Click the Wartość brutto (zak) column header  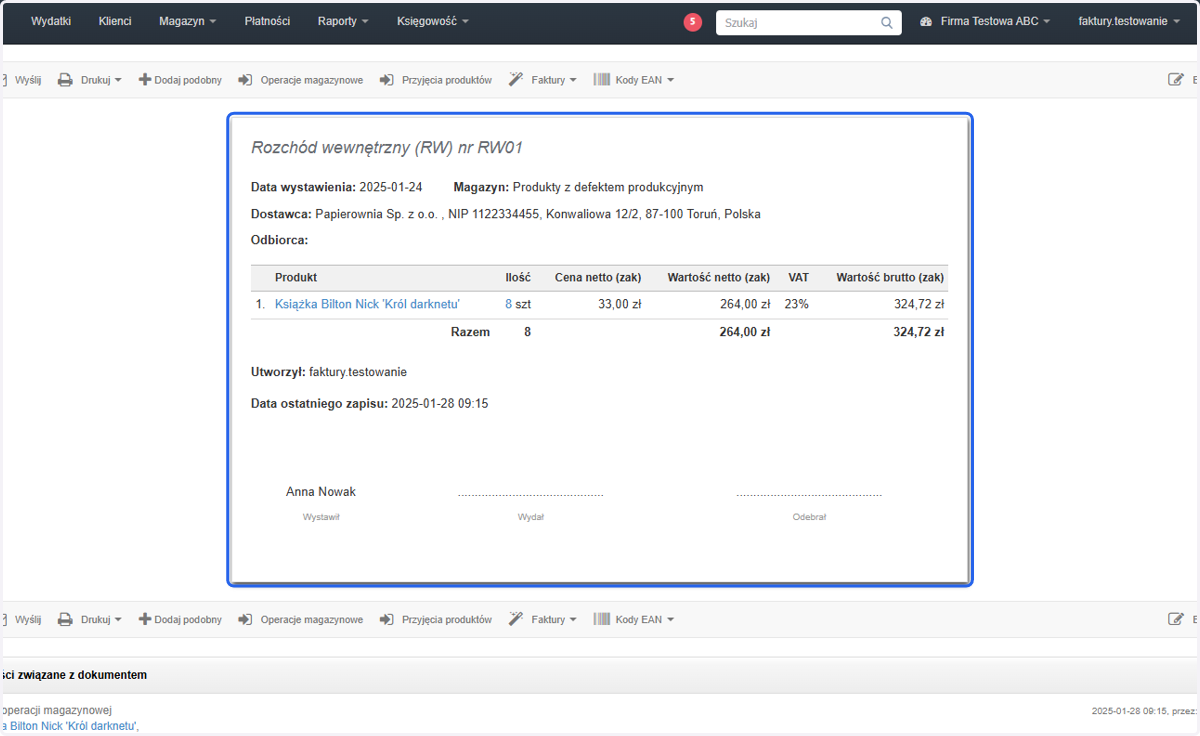890,277
